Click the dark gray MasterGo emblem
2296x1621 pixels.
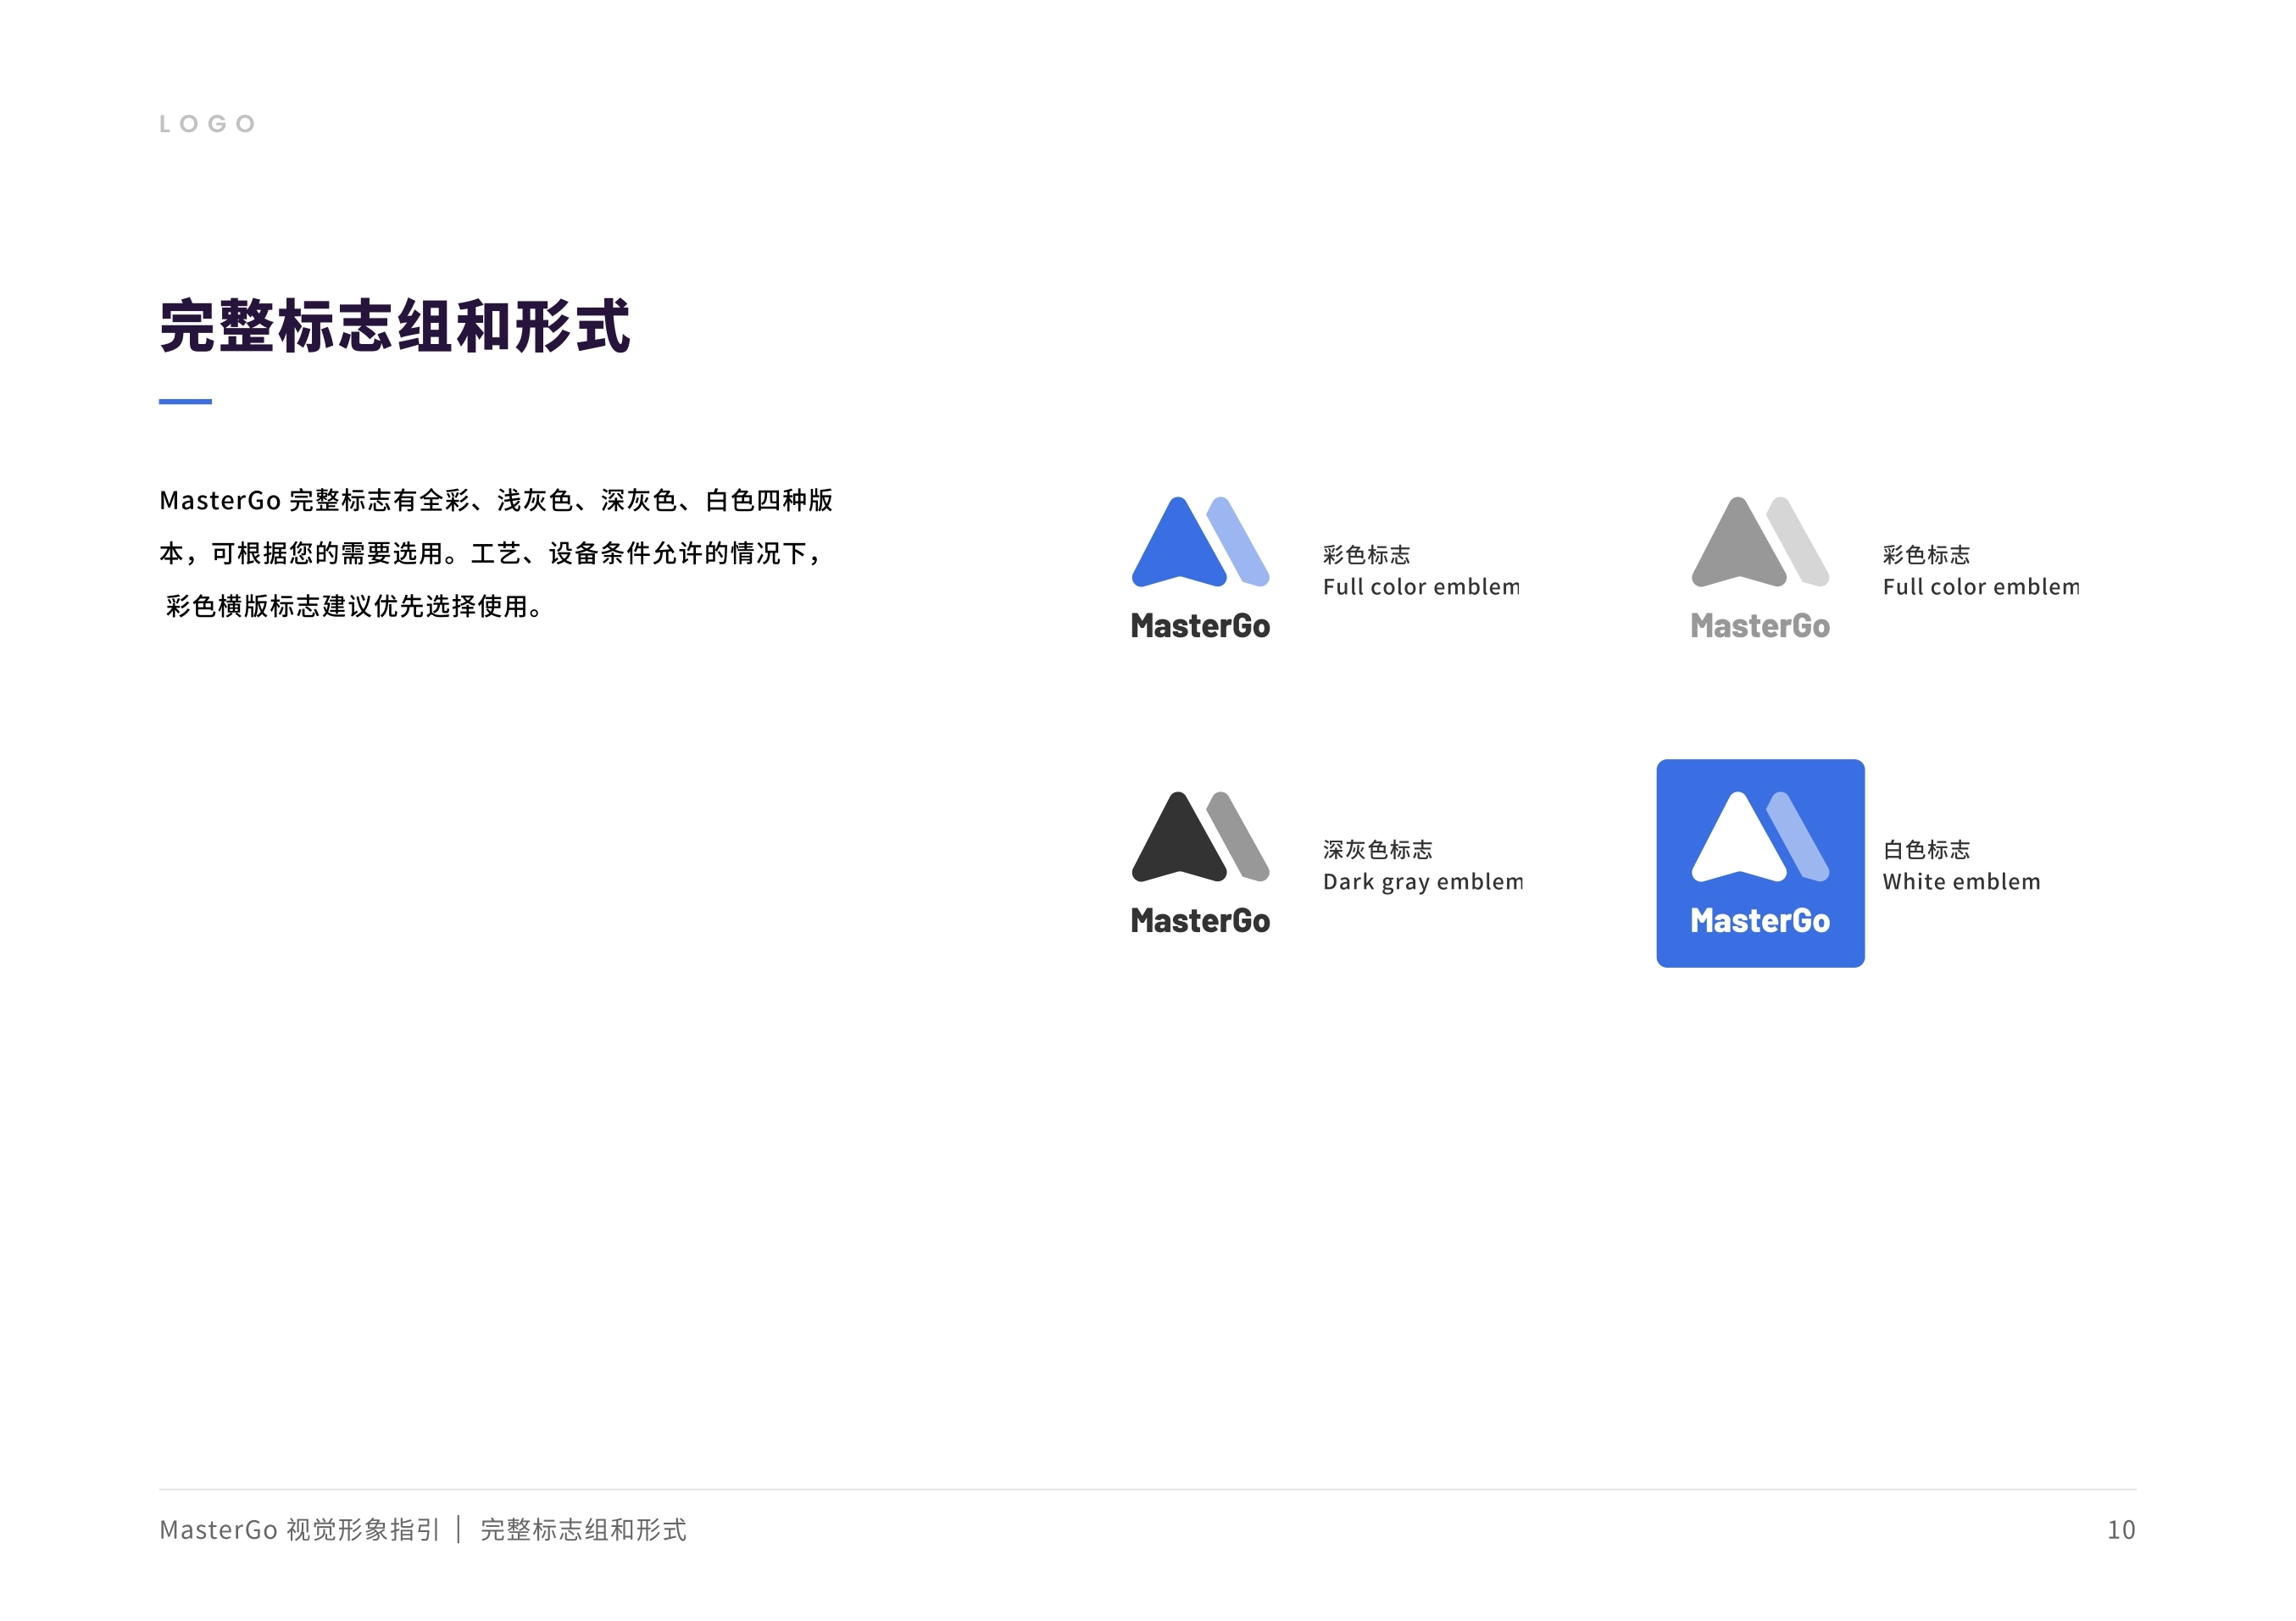pos(1200,836)
